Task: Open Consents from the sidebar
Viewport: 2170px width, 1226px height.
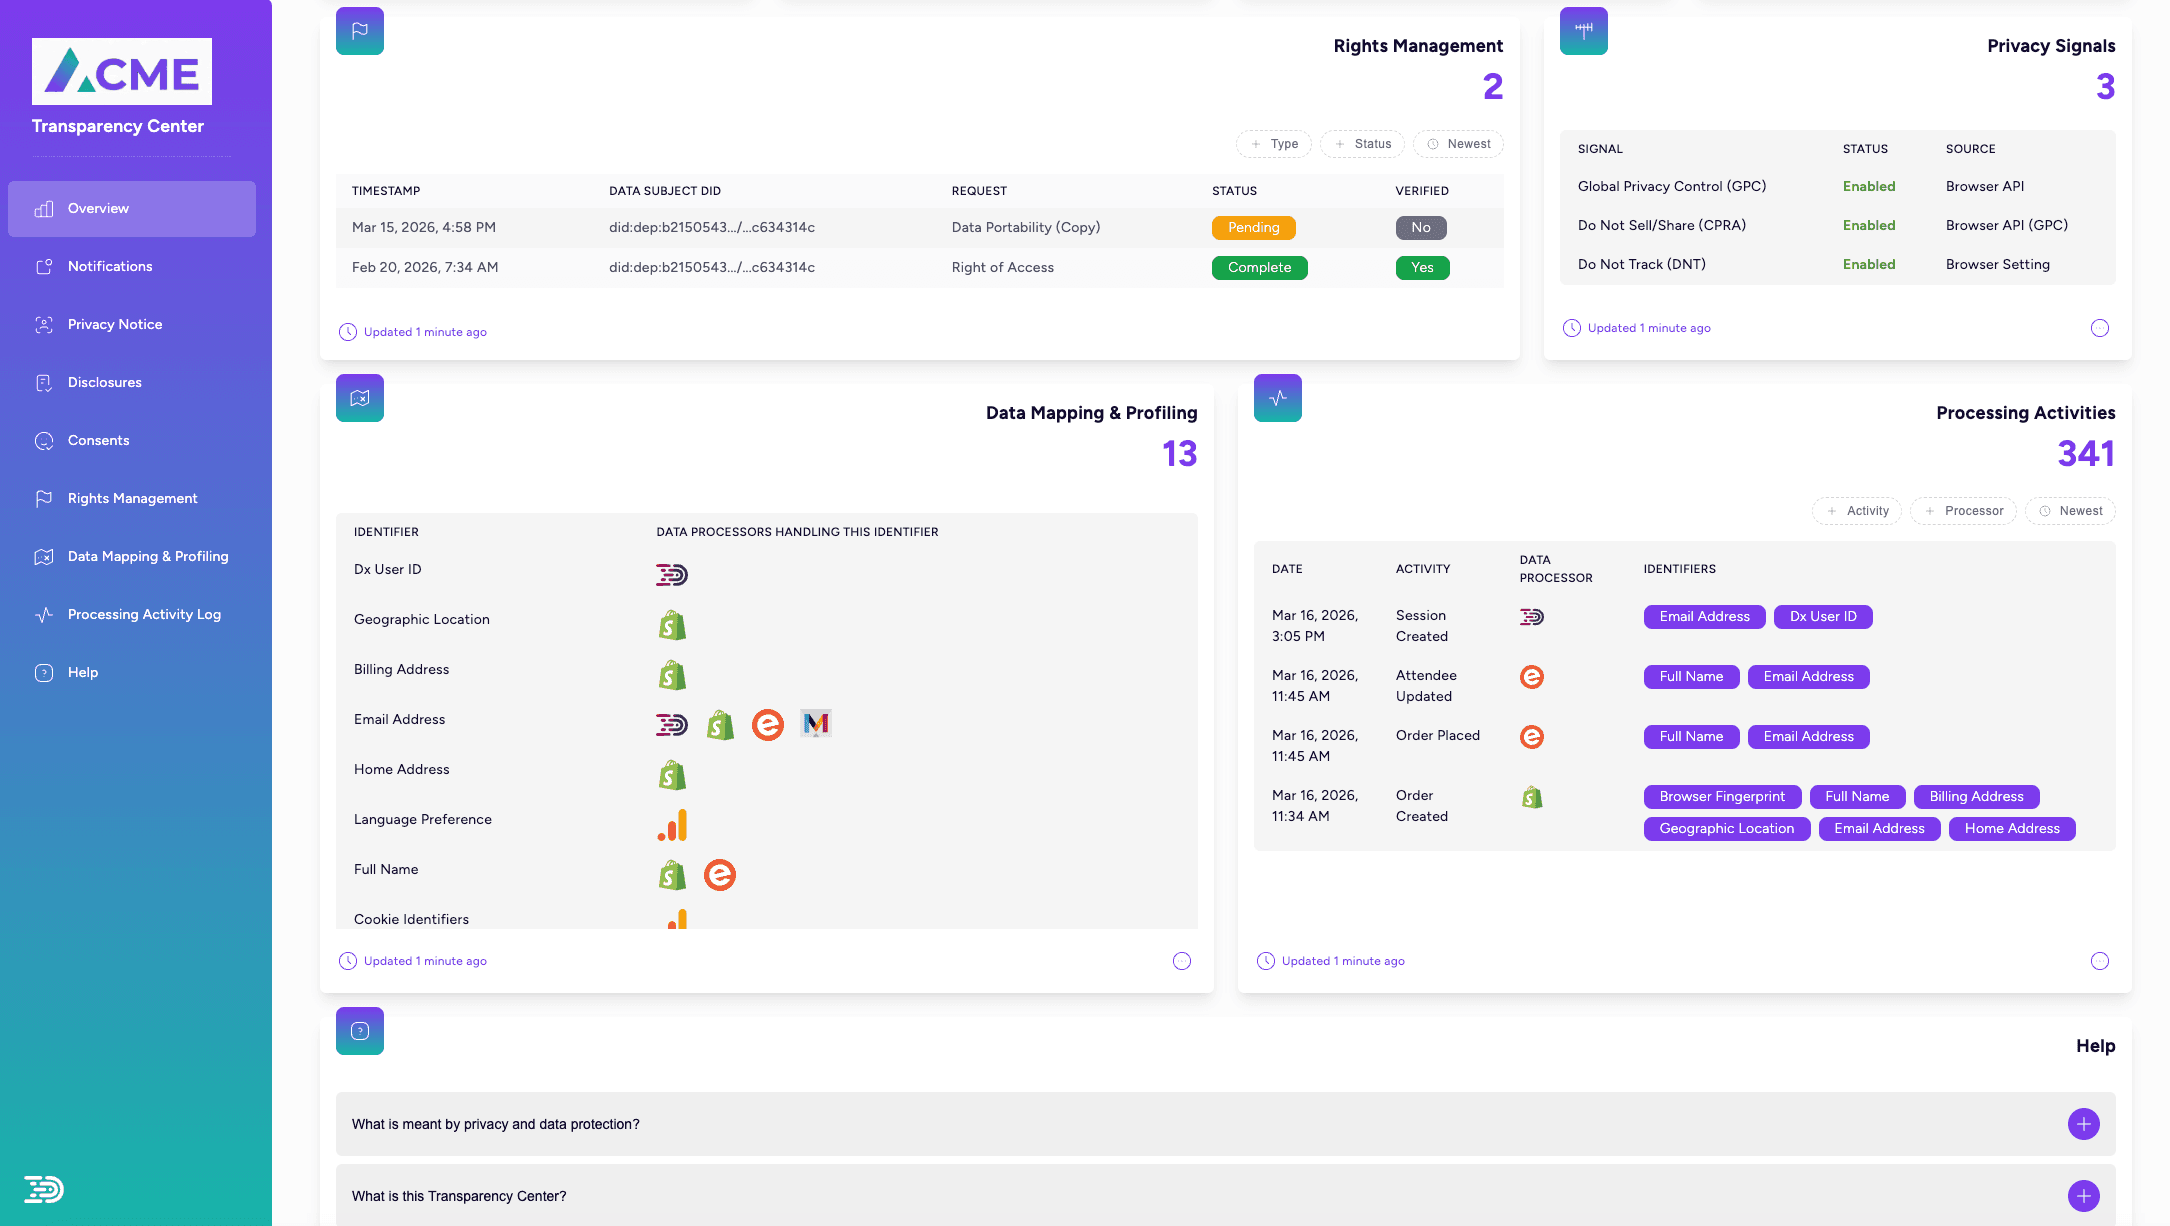Action: tap(98, 440)
